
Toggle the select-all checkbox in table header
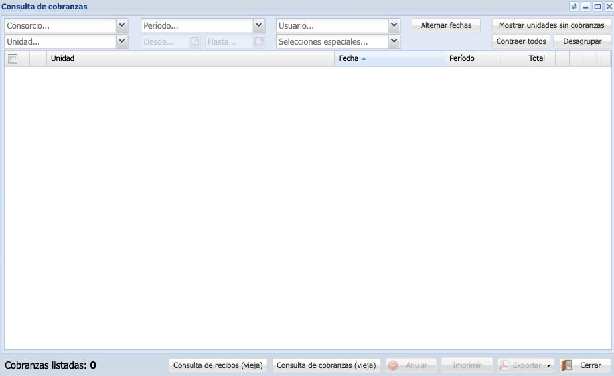[13, 59]
